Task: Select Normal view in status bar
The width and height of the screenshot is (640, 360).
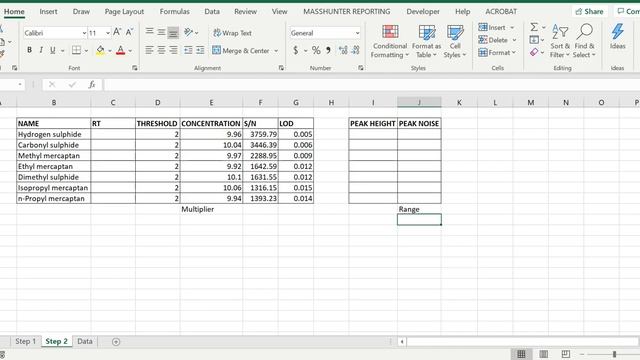Action: [x=521, y=354]
